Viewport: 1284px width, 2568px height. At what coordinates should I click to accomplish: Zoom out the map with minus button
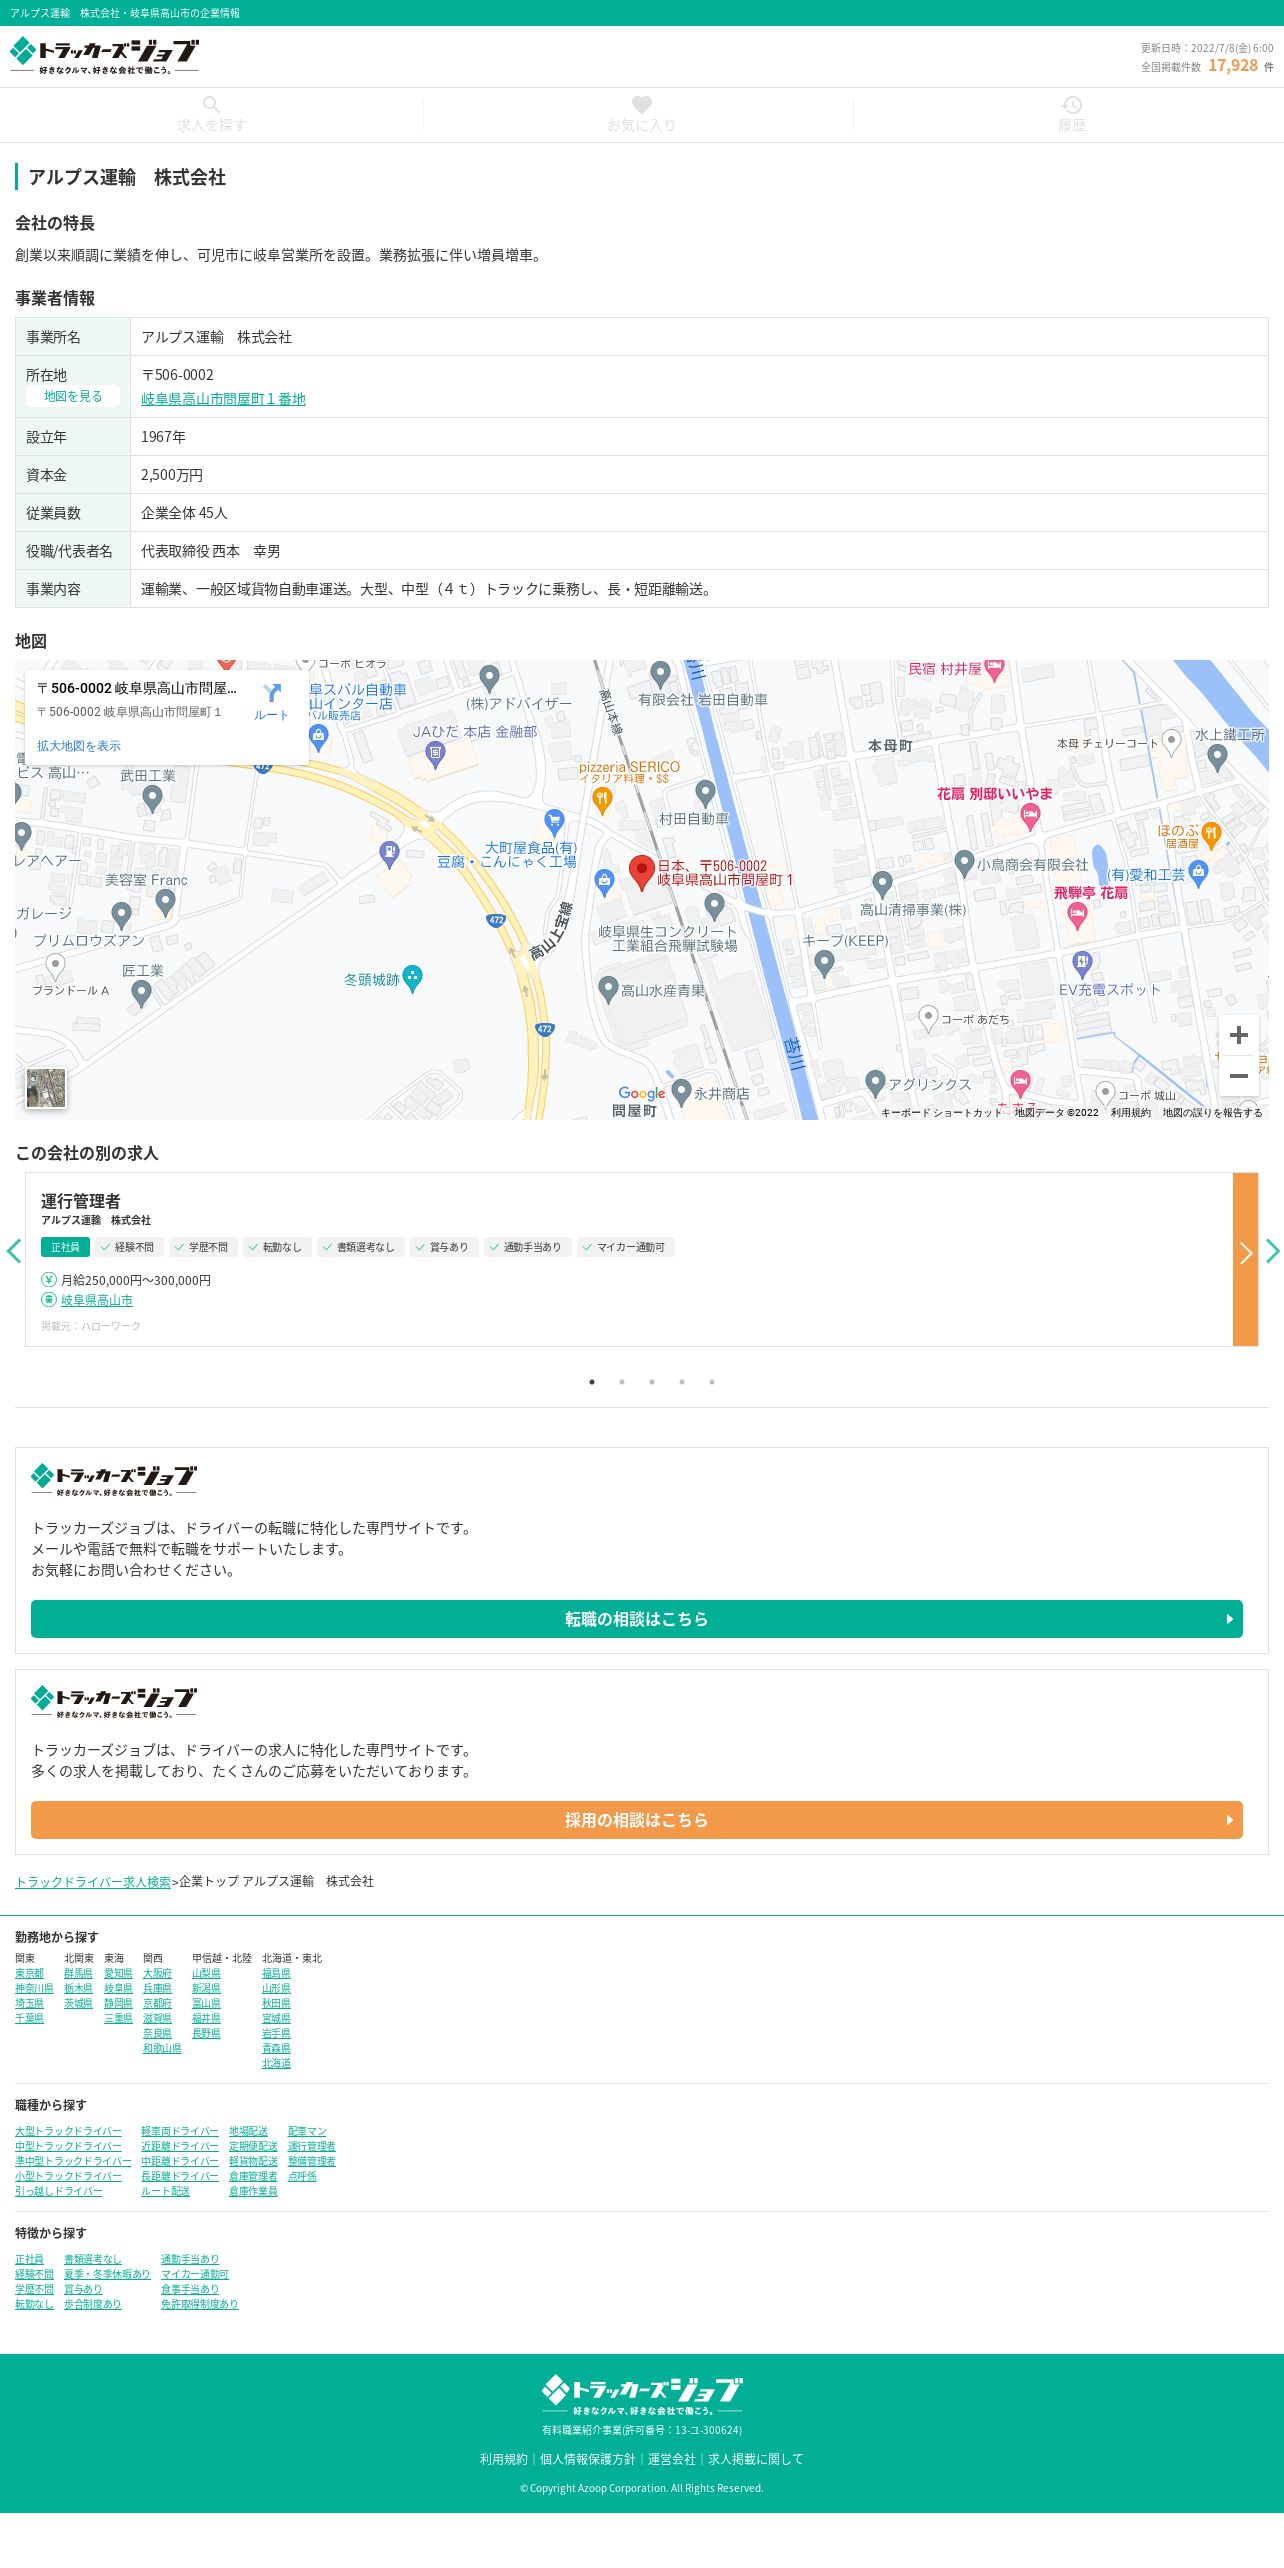(1238, 1076)
